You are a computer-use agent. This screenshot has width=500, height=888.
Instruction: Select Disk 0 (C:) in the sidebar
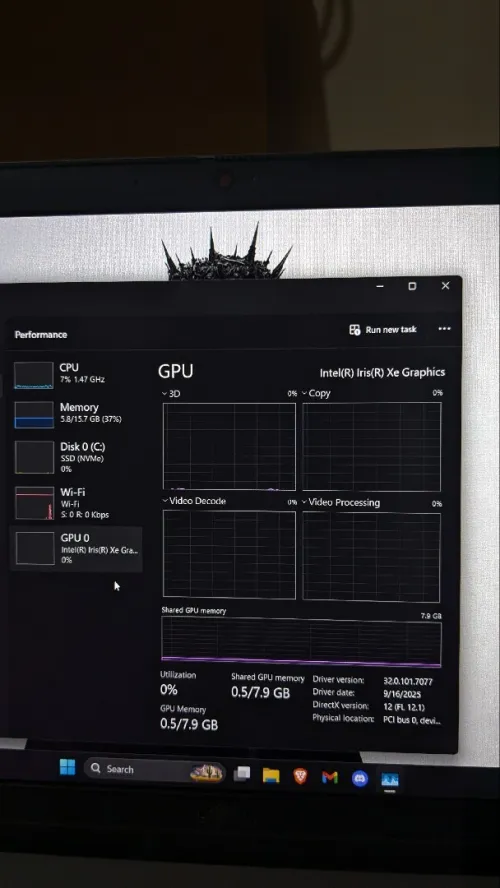[x=76, y=457]
